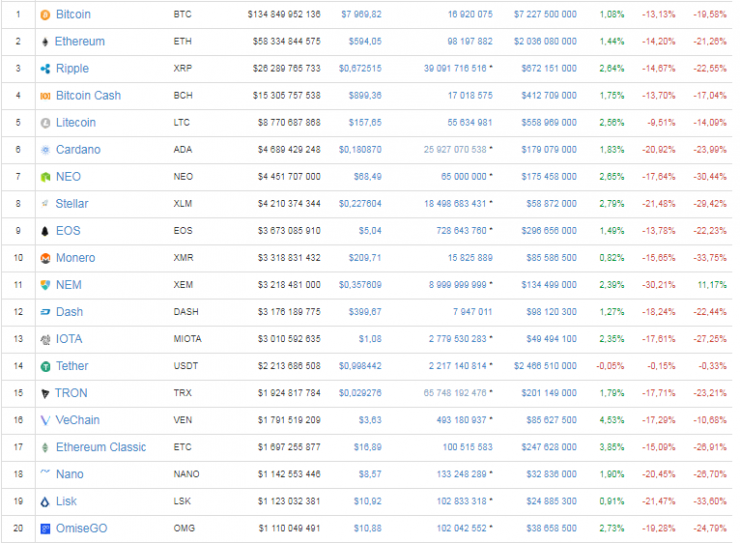Screen dimensions: 740x543
Task: Click Tether's -0,05% hourly change
Action: (x=610, y=366)
